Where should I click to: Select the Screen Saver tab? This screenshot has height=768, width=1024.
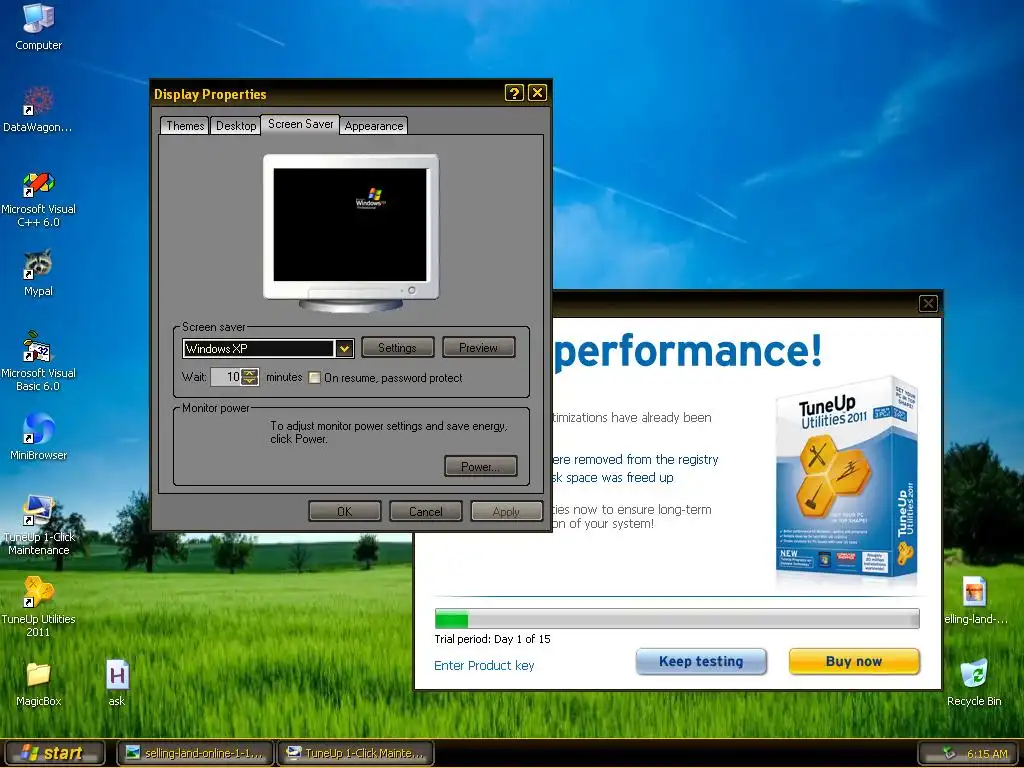click(300, 124)
